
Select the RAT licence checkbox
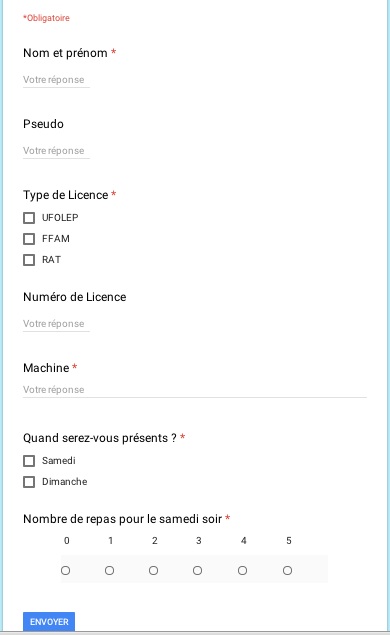point(29,260)
